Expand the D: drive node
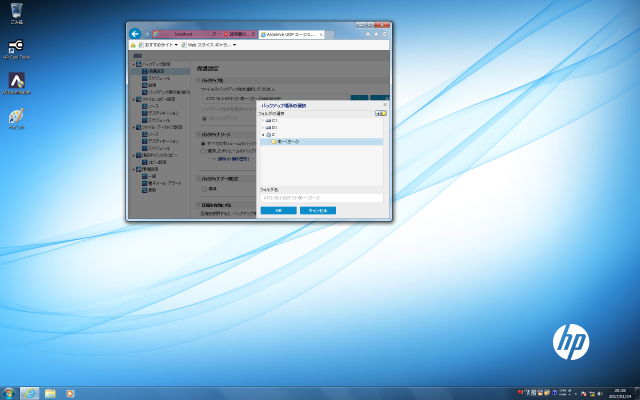 pyautogui.click(x=264, y=128)
